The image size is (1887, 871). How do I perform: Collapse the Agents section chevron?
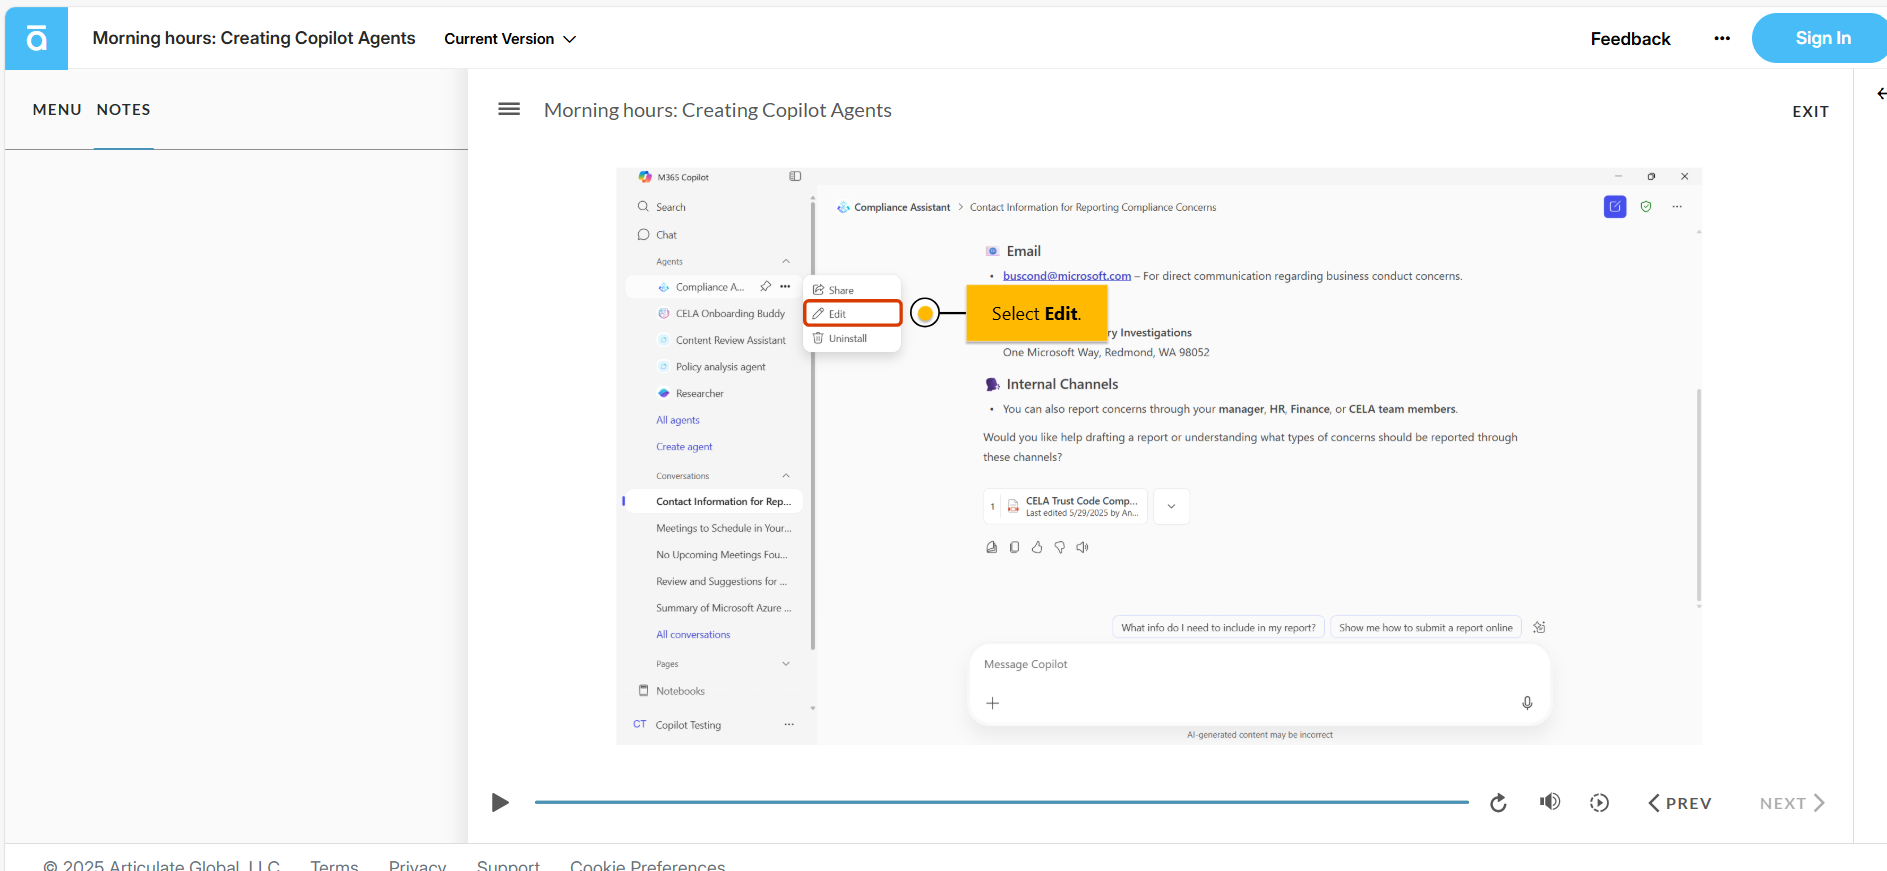[786, 262]
